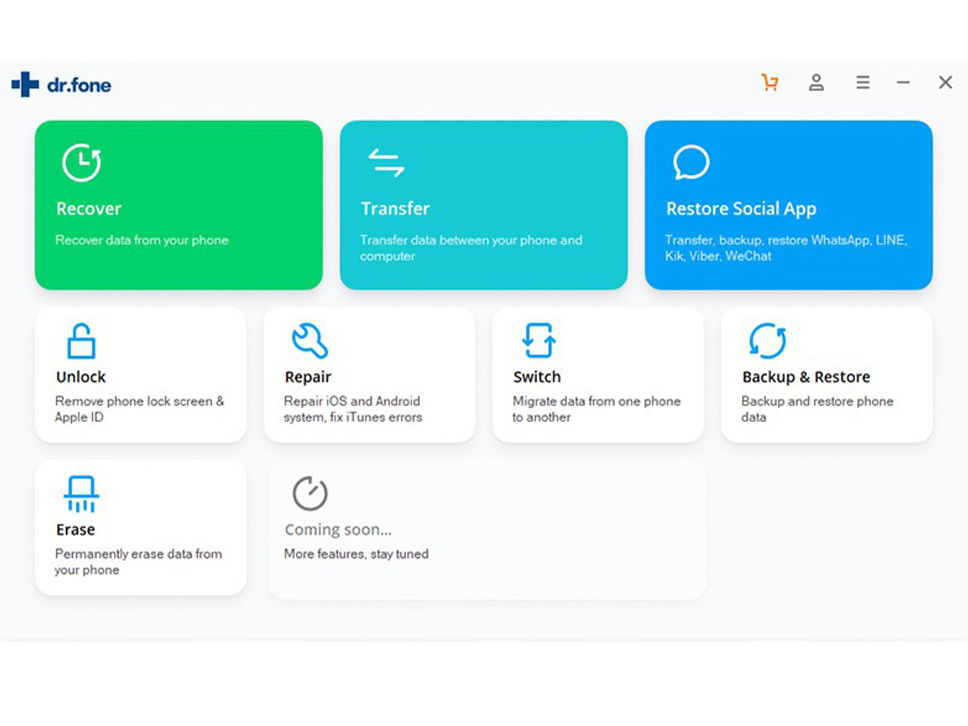This screenshot has width=968, height=726.
Task: Open the user account profile
Action: tap(816, 82)
